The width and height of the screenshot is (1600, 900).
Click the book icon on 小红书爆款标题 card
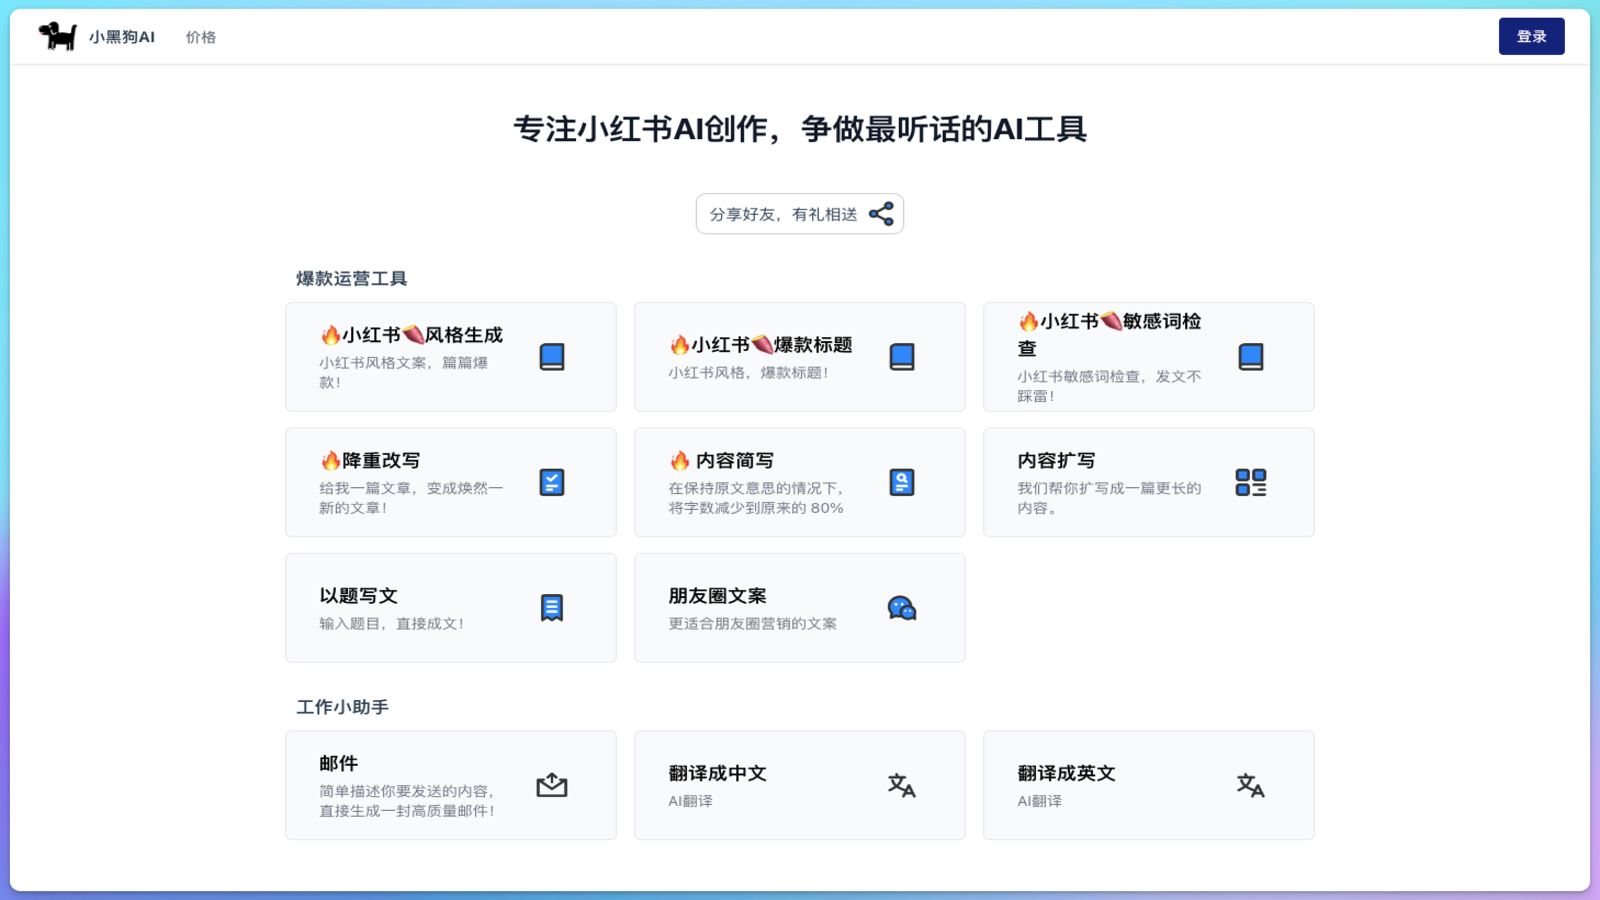[902, 357]
